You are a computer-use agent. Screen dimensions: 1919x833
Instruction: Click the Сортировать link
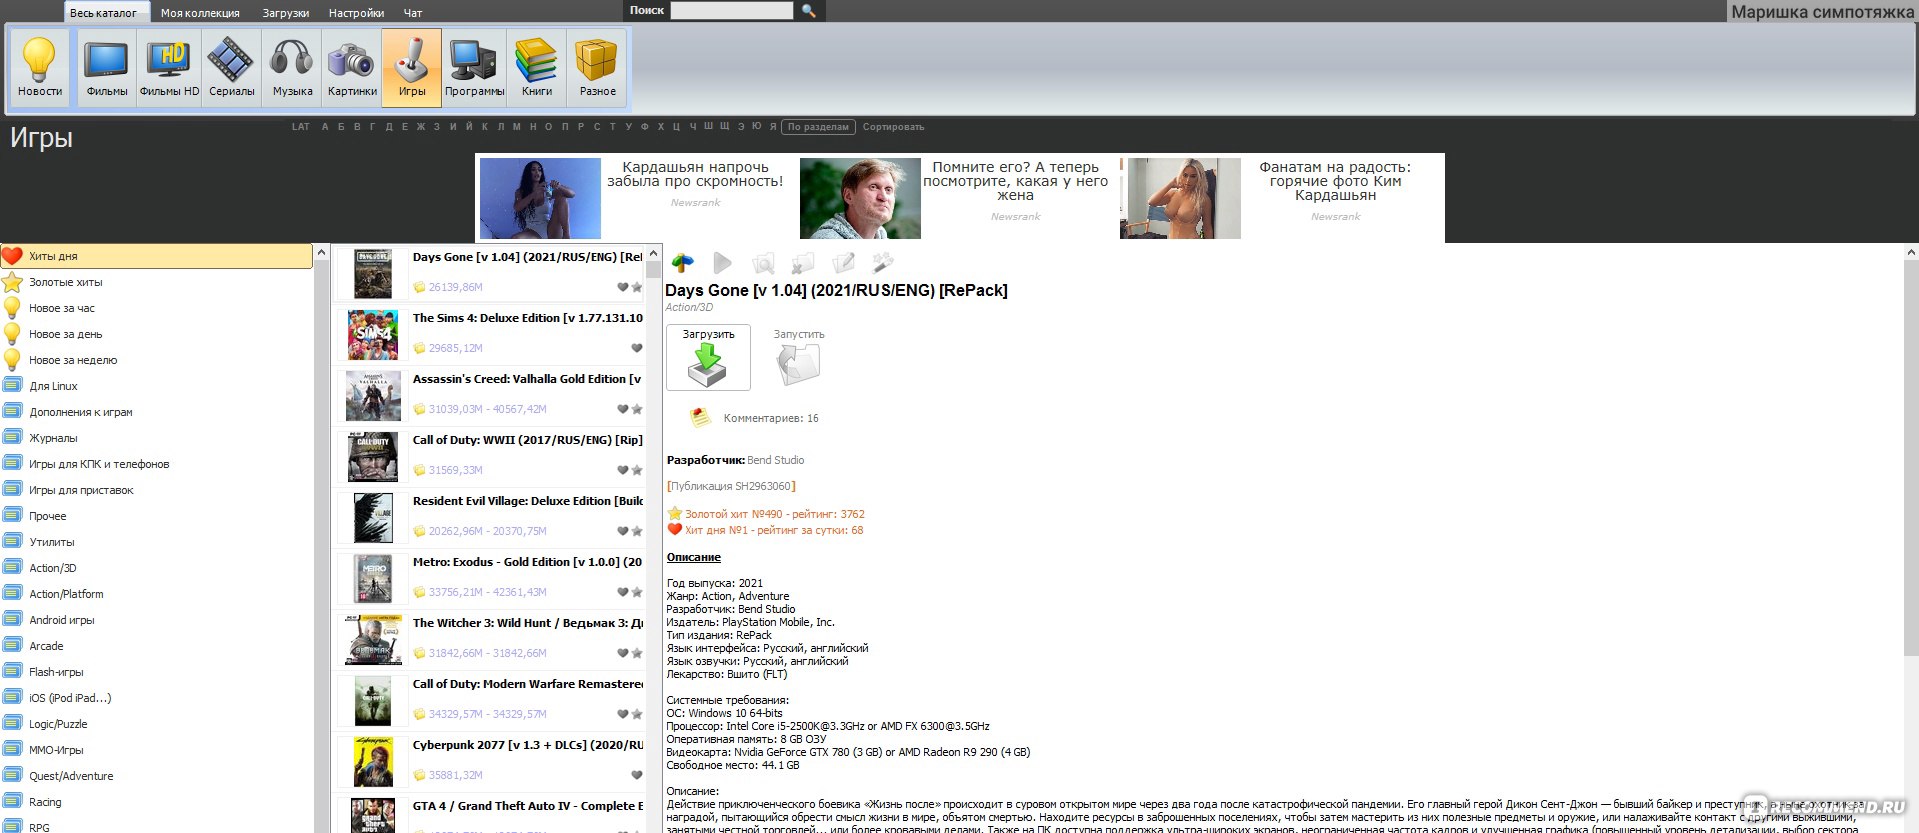(x=893, y=127)
